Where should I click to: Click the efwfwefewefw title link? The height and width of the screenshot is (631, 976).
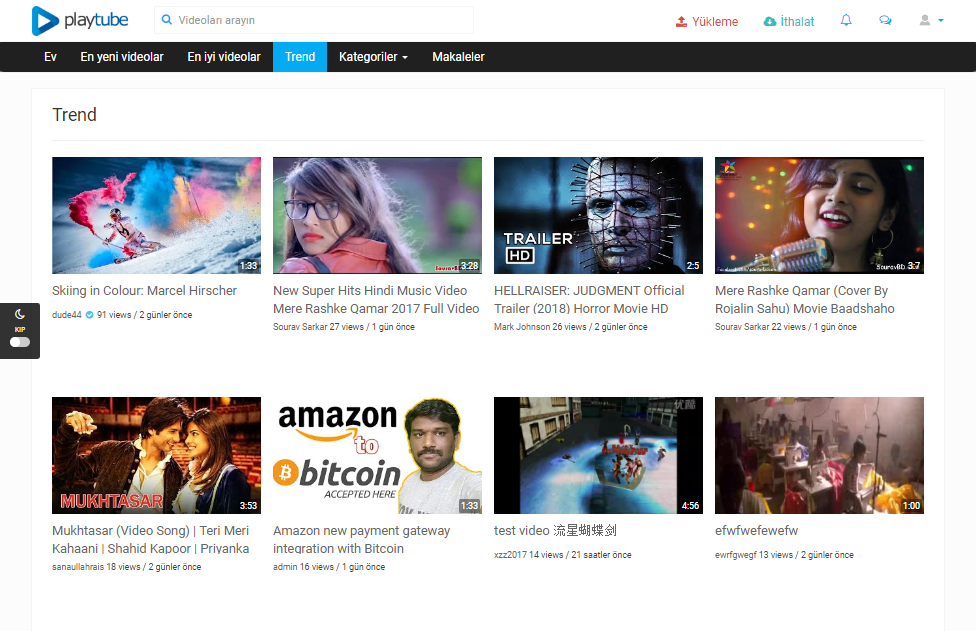click(x=756, y=531)
